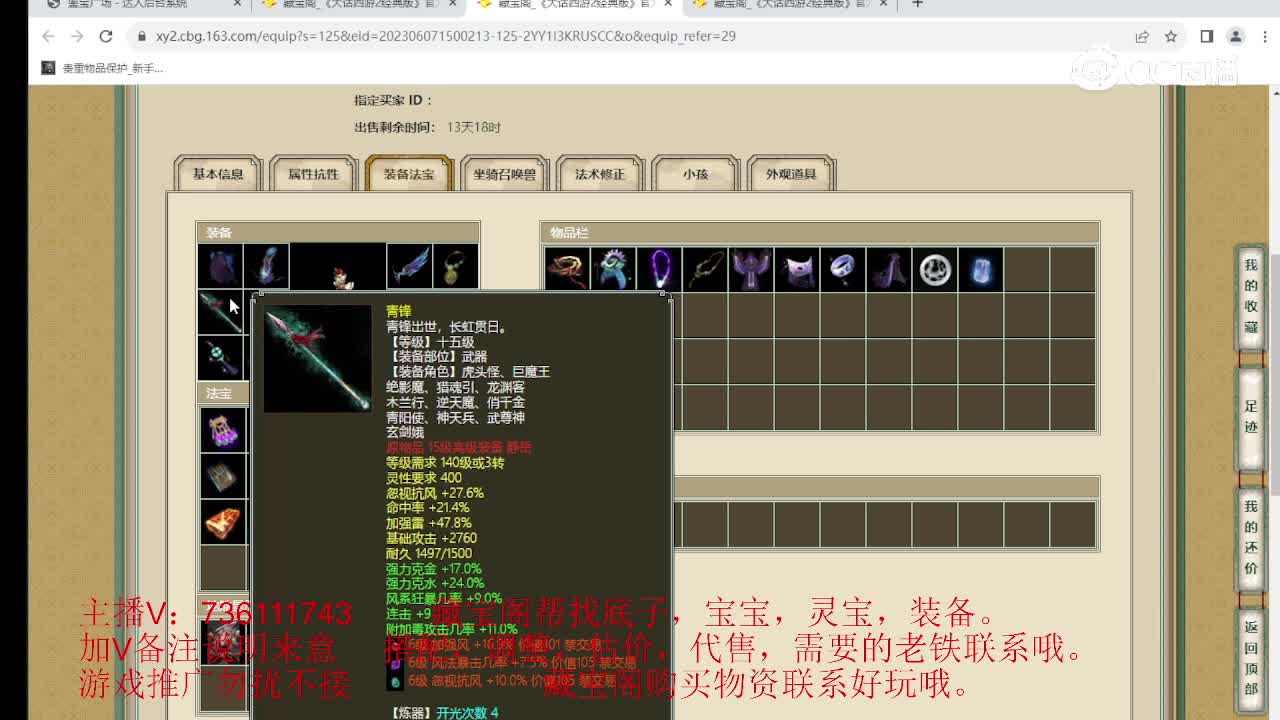Reload the page with the refresh icon
The image size is (1280, 720).
tap(106, 36)
